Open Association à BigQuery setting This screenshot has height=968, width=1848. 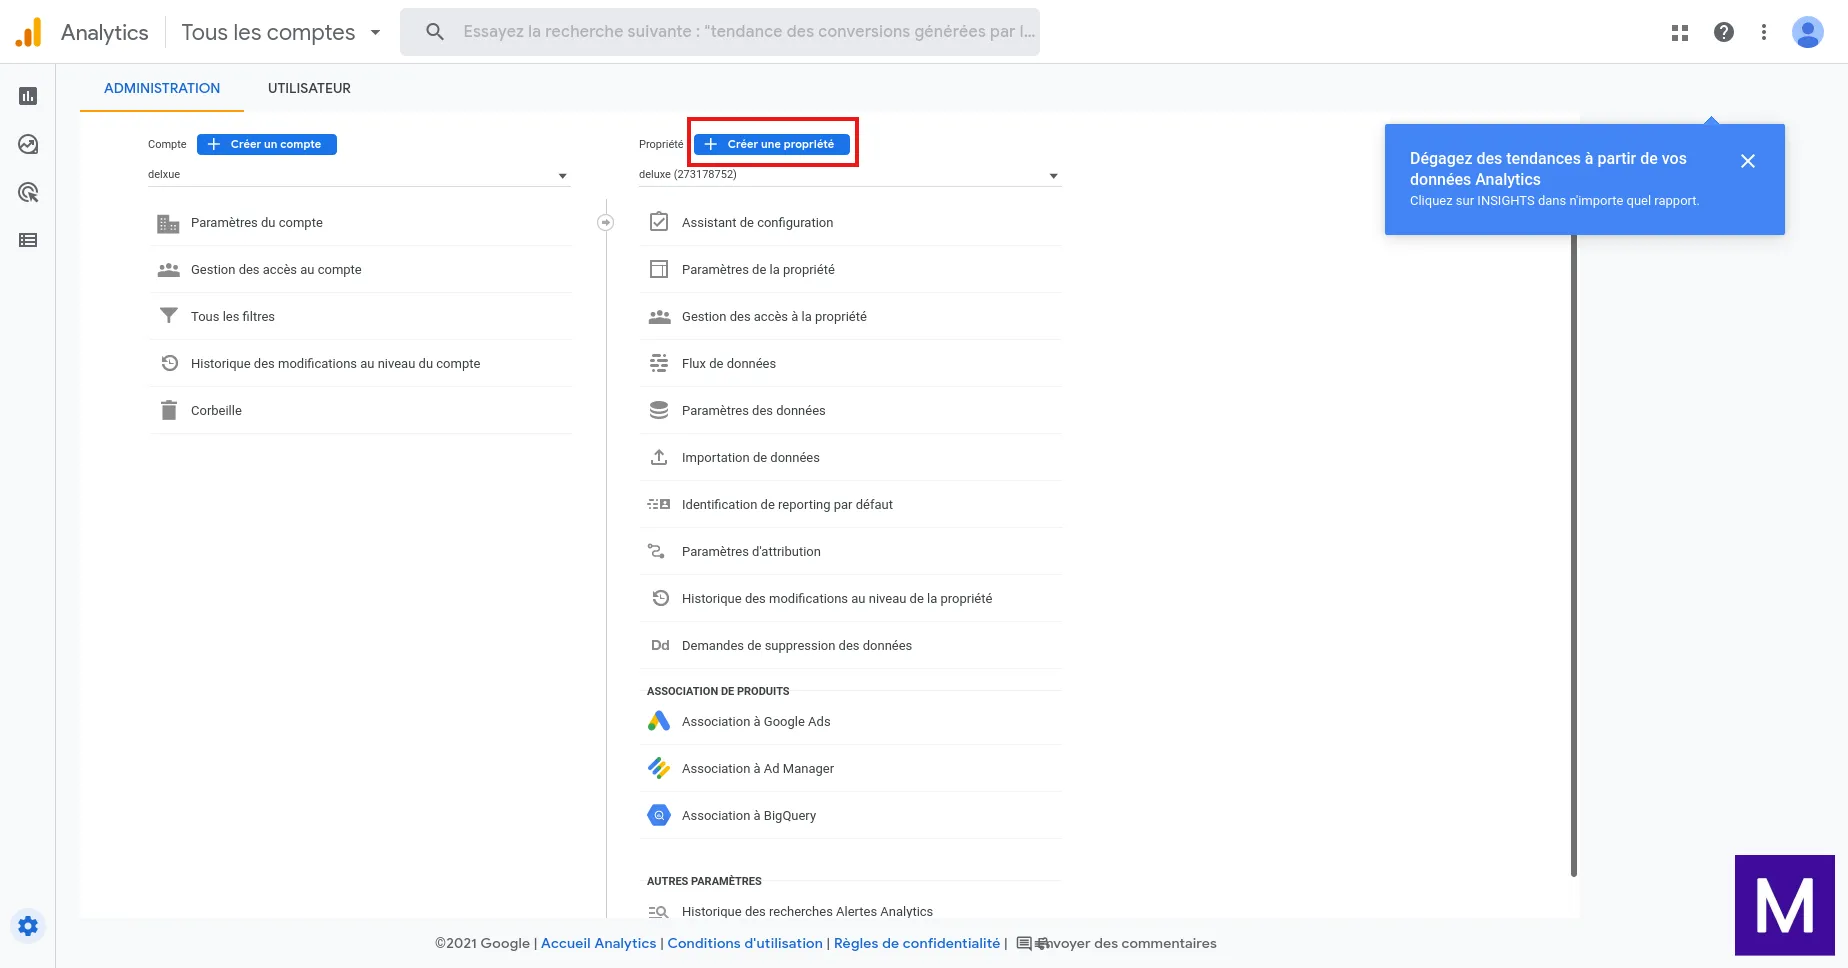748,815
